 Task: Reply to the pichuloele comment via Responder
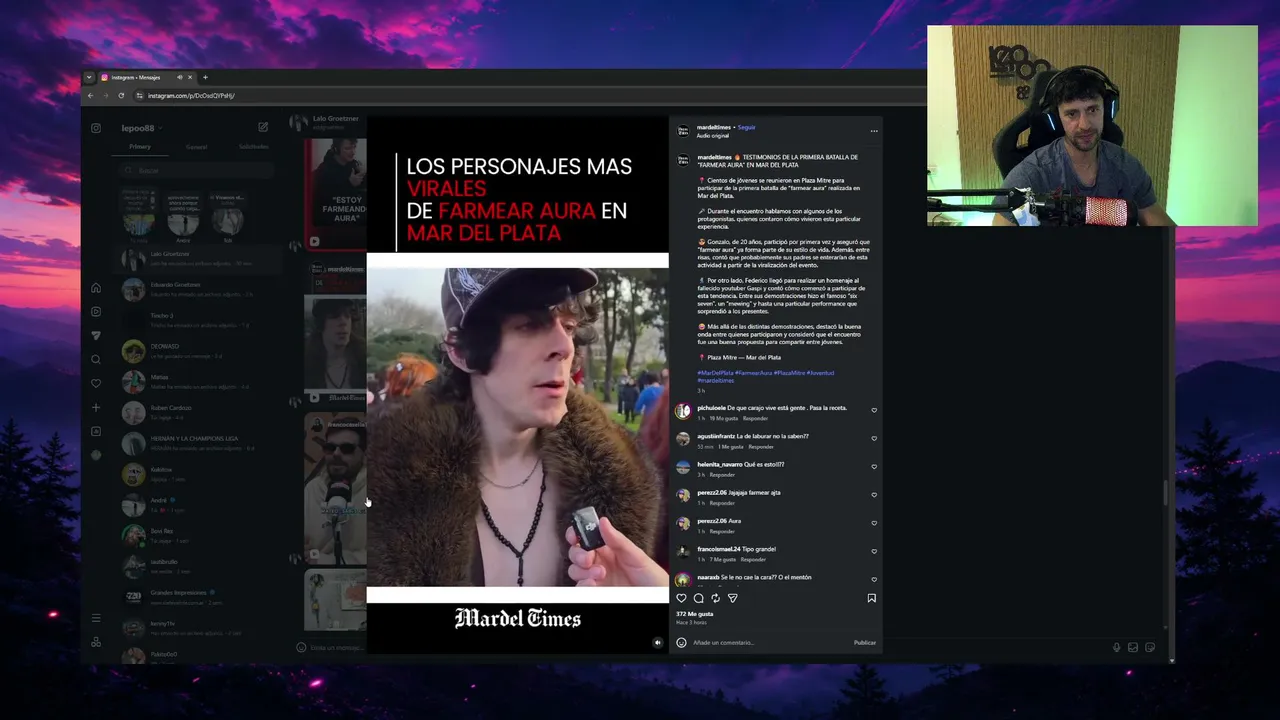tap(755, 418)
